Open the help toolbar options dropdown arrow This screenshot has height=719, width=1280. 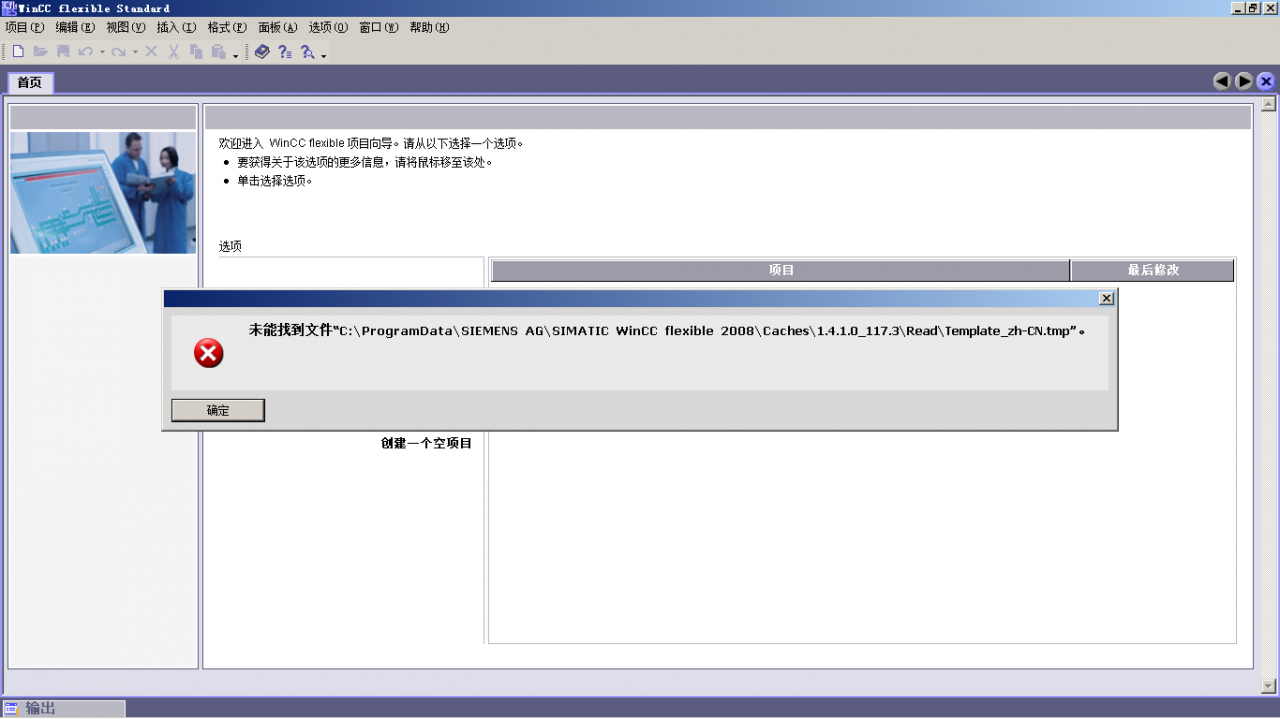tap(324, 55)
